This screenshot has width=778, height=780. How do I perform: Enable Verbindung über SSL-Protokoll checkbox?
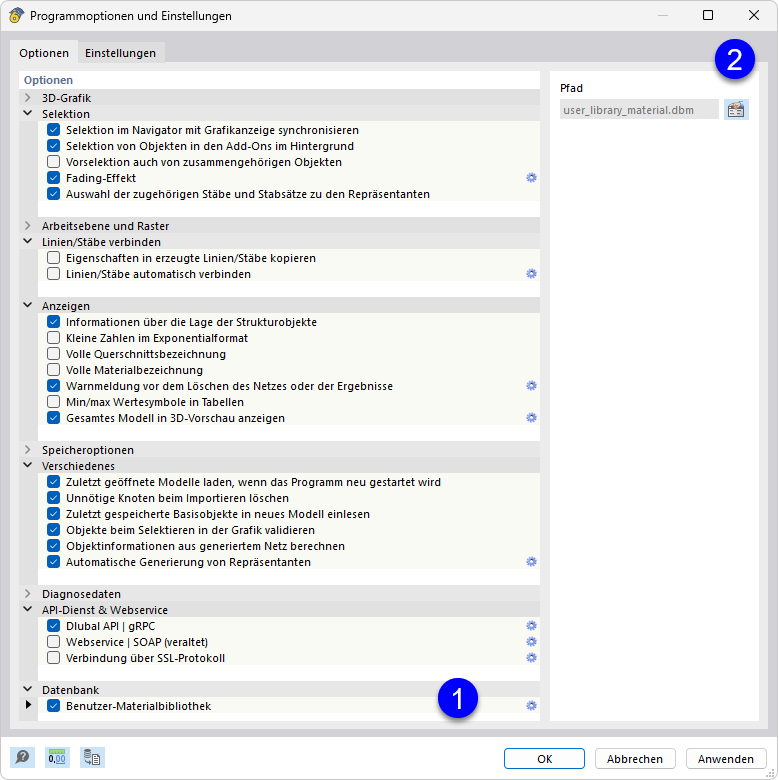(x=53, y=658)
